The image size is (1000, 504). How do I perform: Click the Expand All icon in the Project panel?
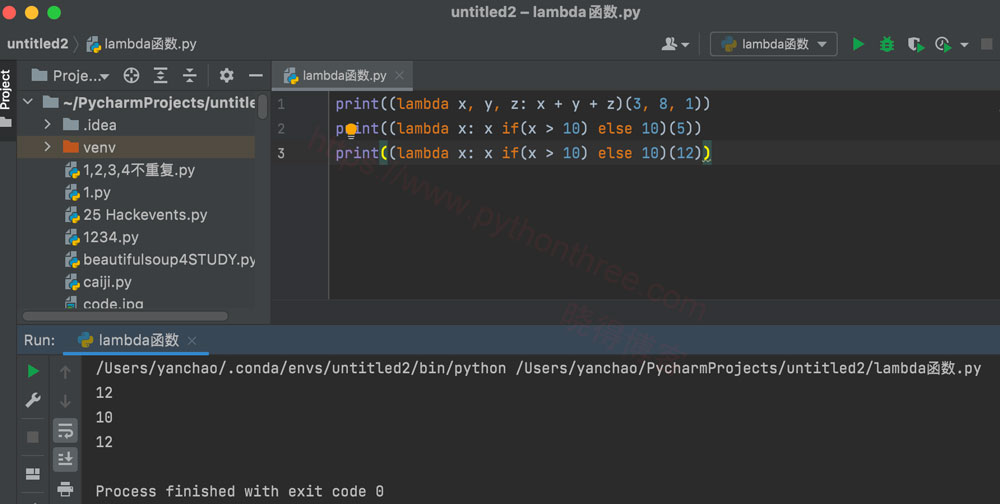pos(161,75)
